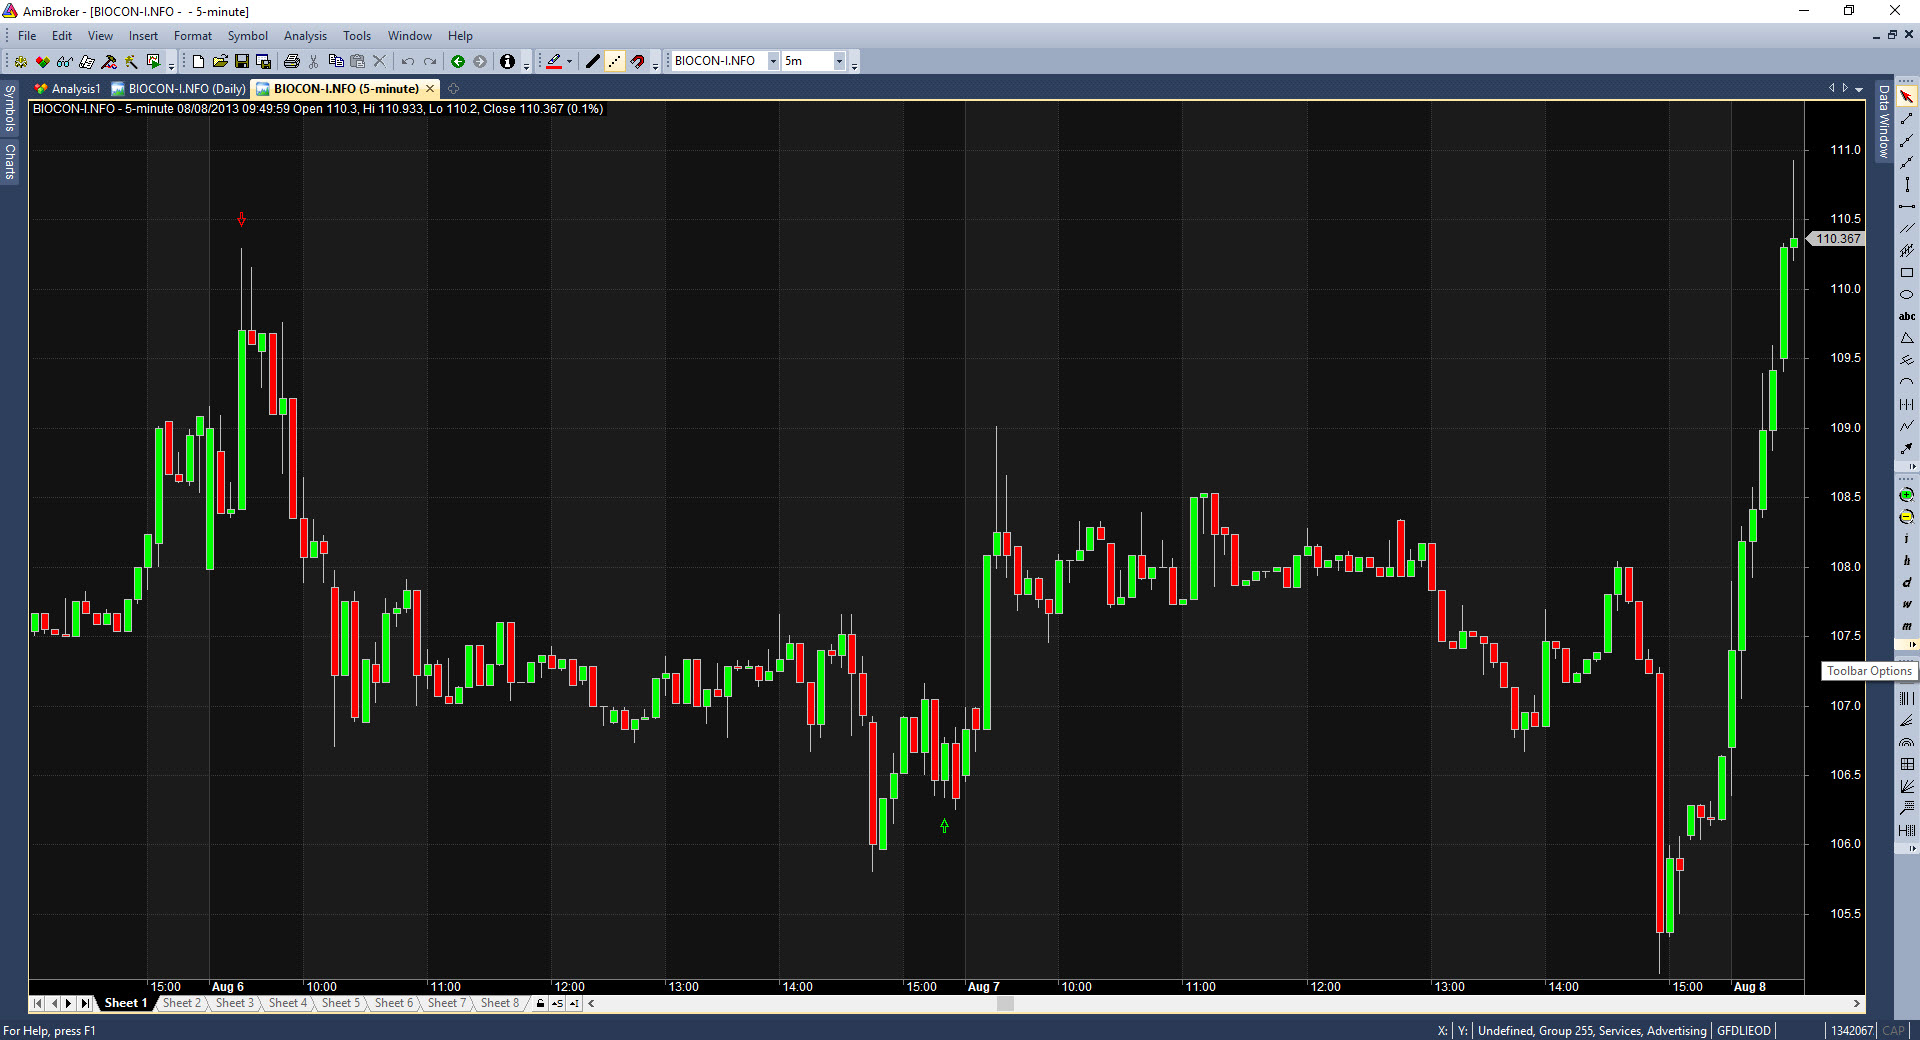Select the Fibonacci arcs tool
The width and height of the screenshot is (1920, 1040).
tap(1906, 743)
